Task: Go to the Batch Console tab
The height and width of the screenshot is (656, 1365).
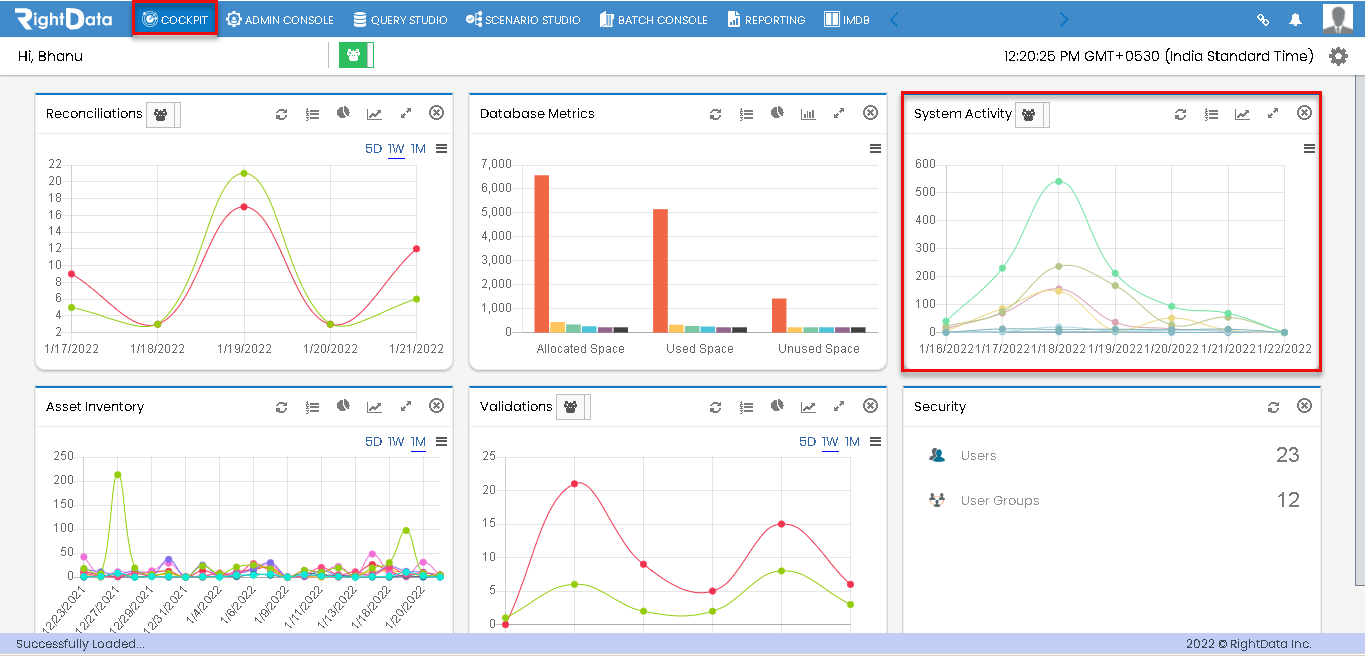Action: point(654,20)
